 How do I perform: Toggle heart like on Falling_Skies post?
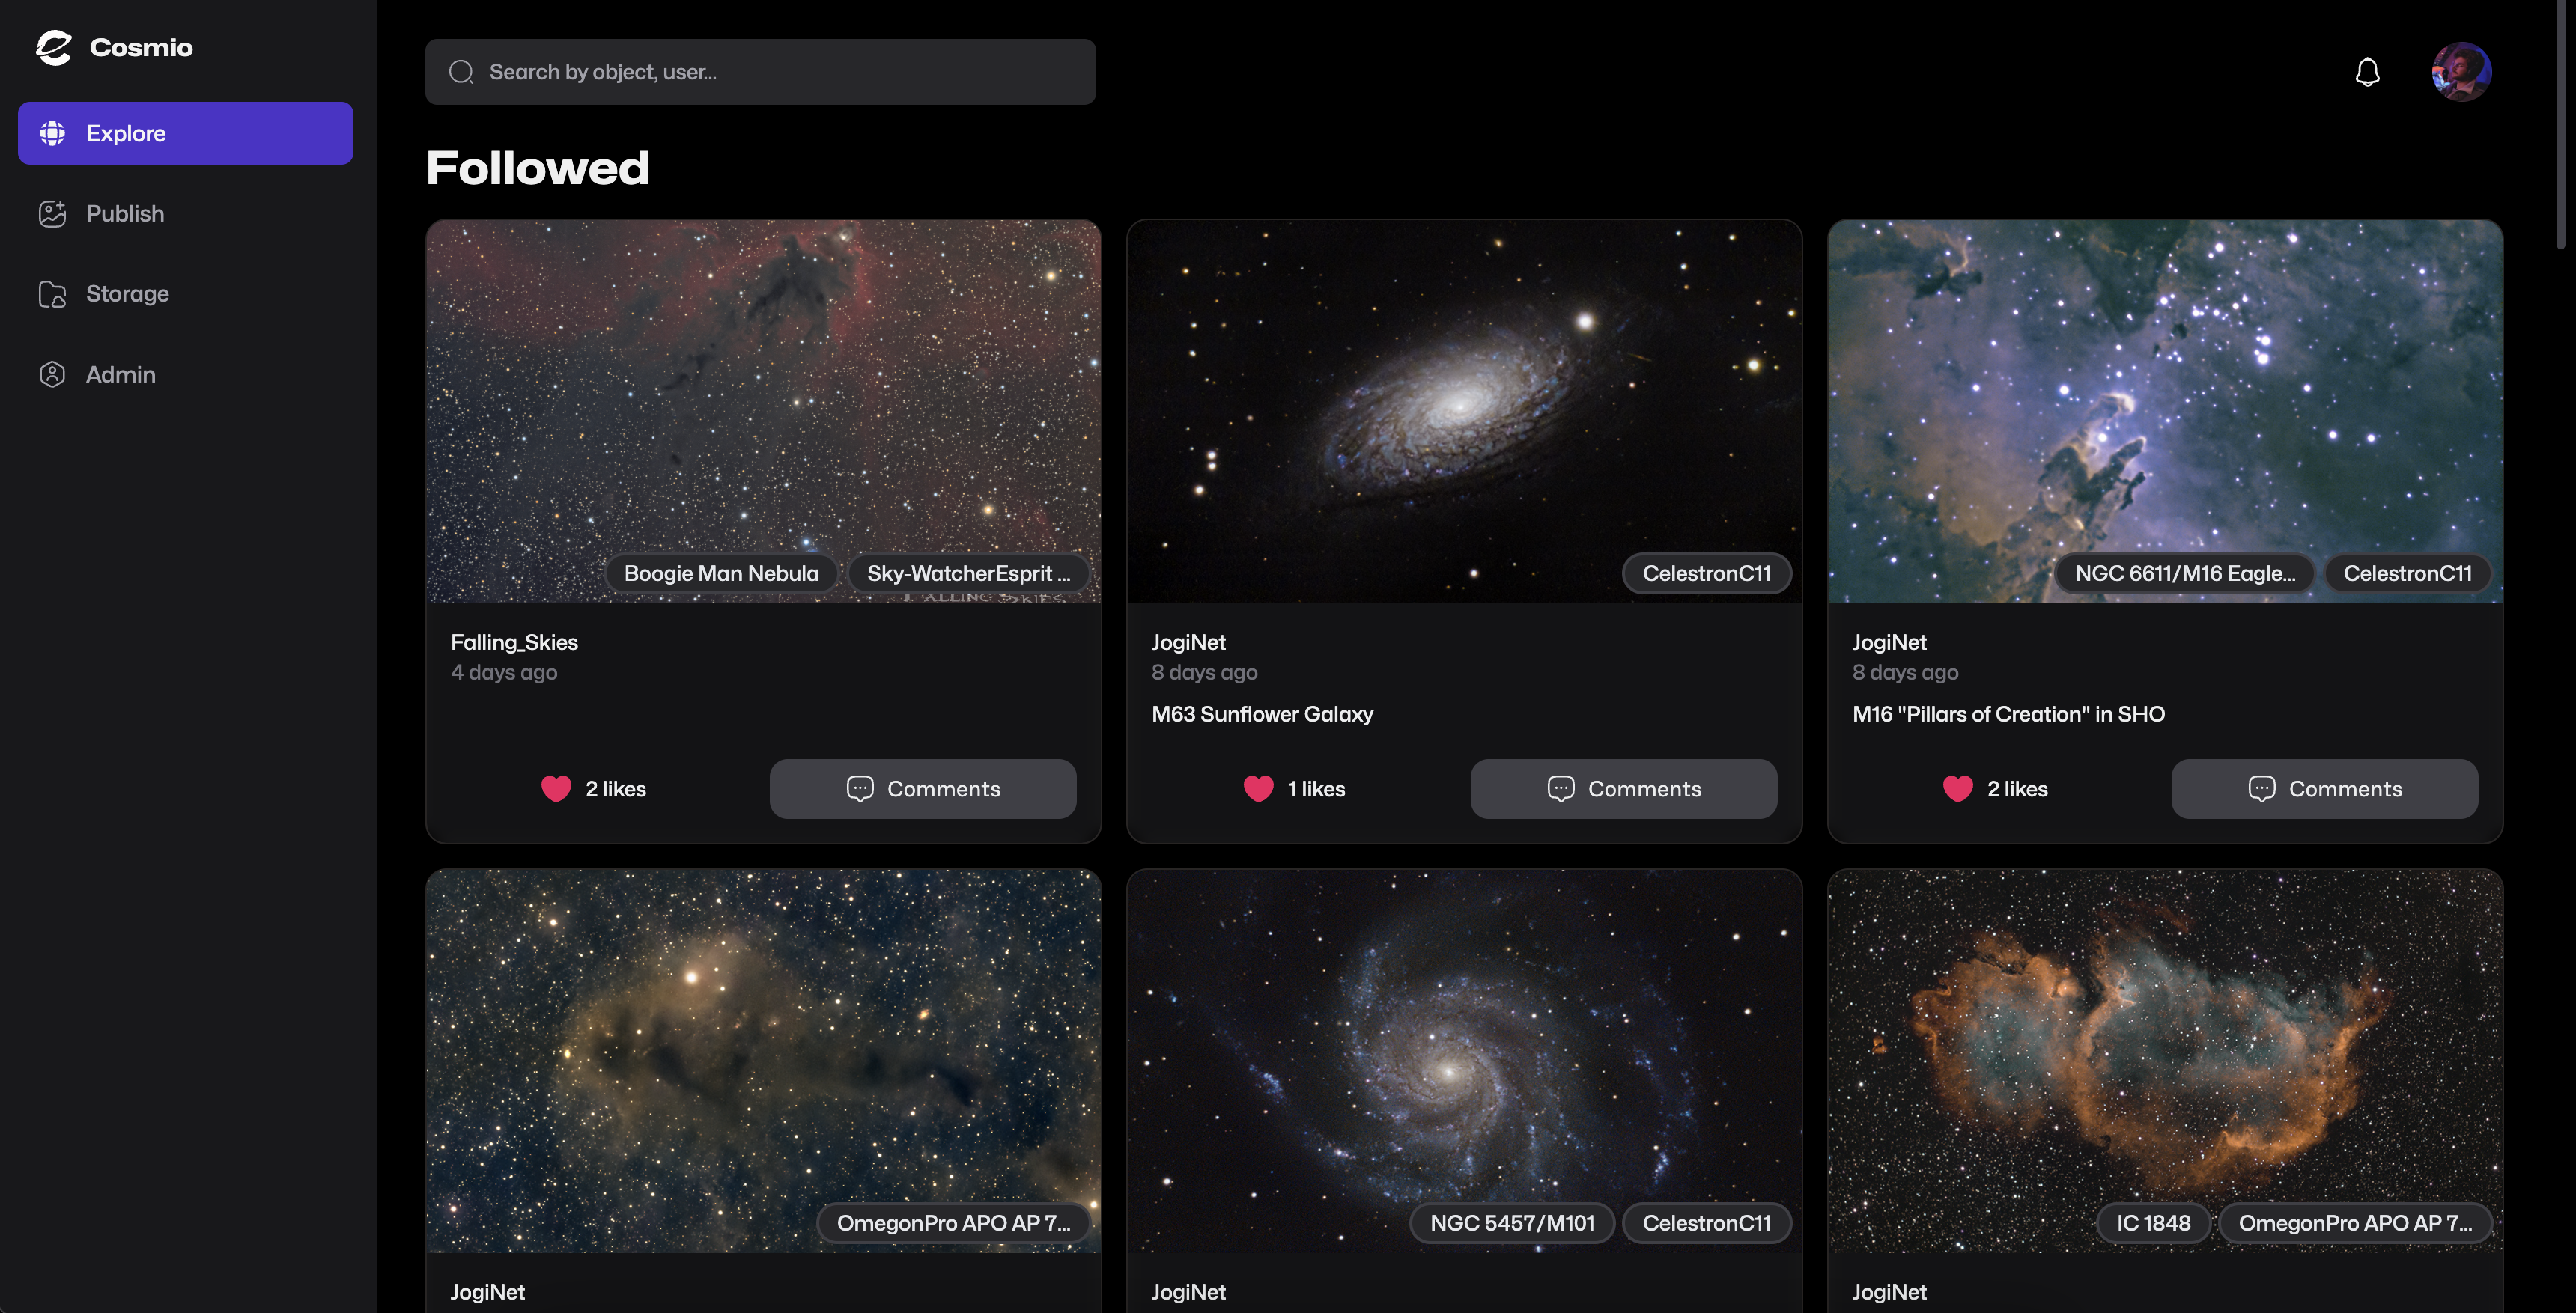[556, 789]
